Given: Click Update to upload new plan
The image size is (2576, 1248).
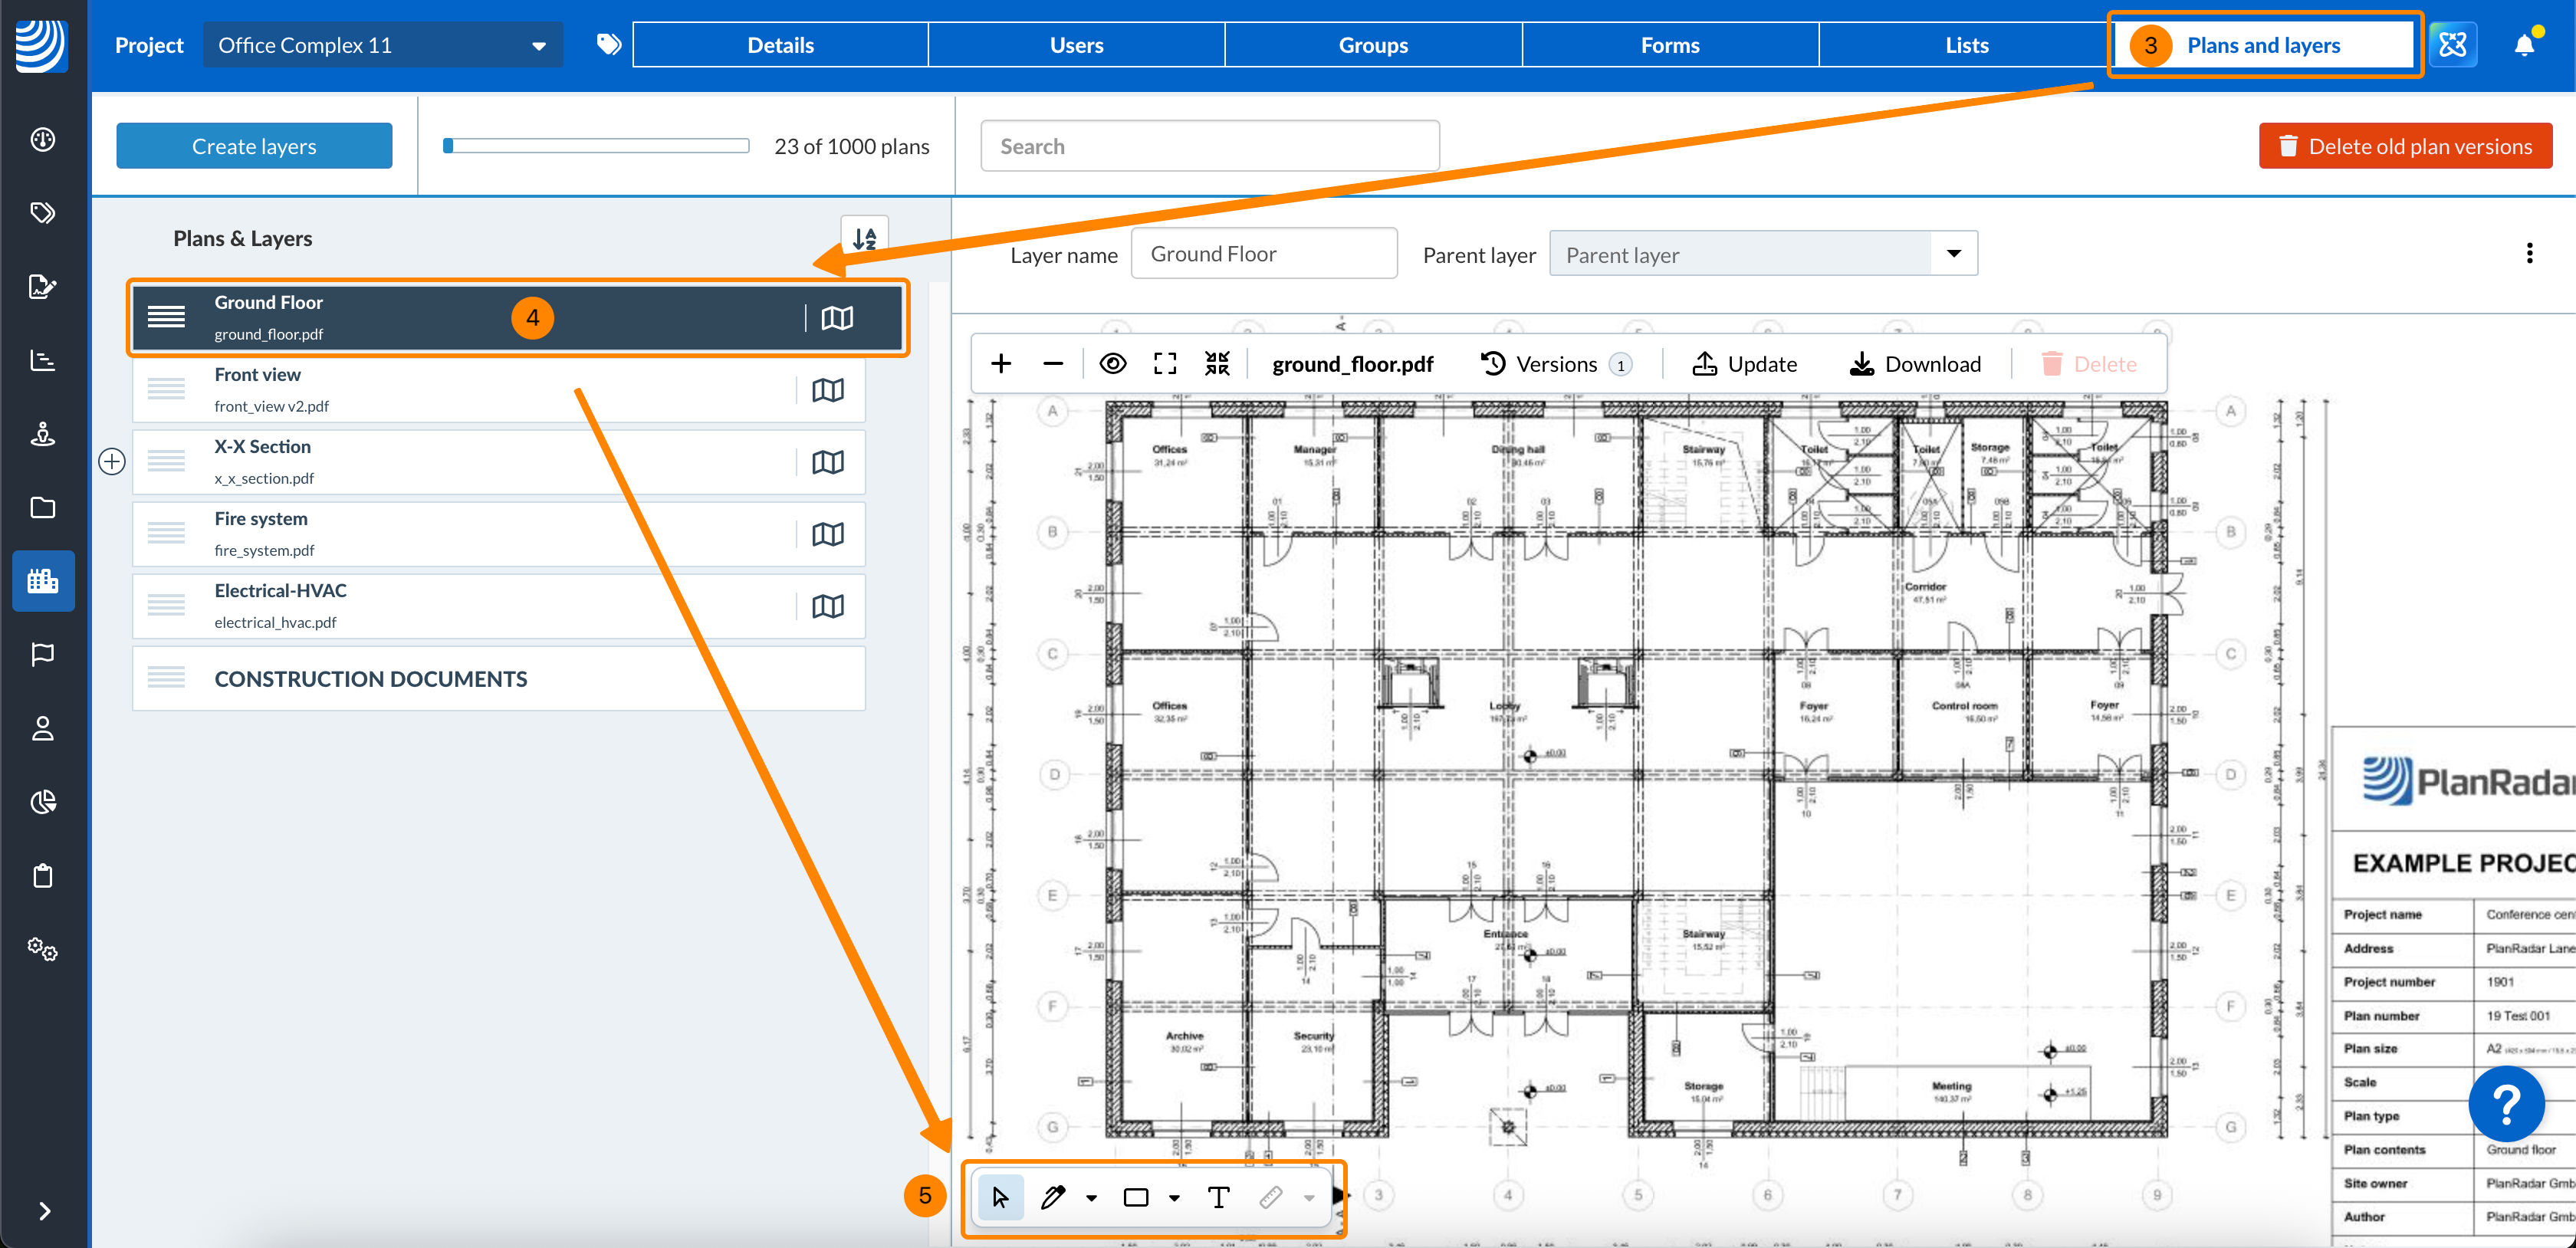Looking at the screenshot, I should point(1745,364).
